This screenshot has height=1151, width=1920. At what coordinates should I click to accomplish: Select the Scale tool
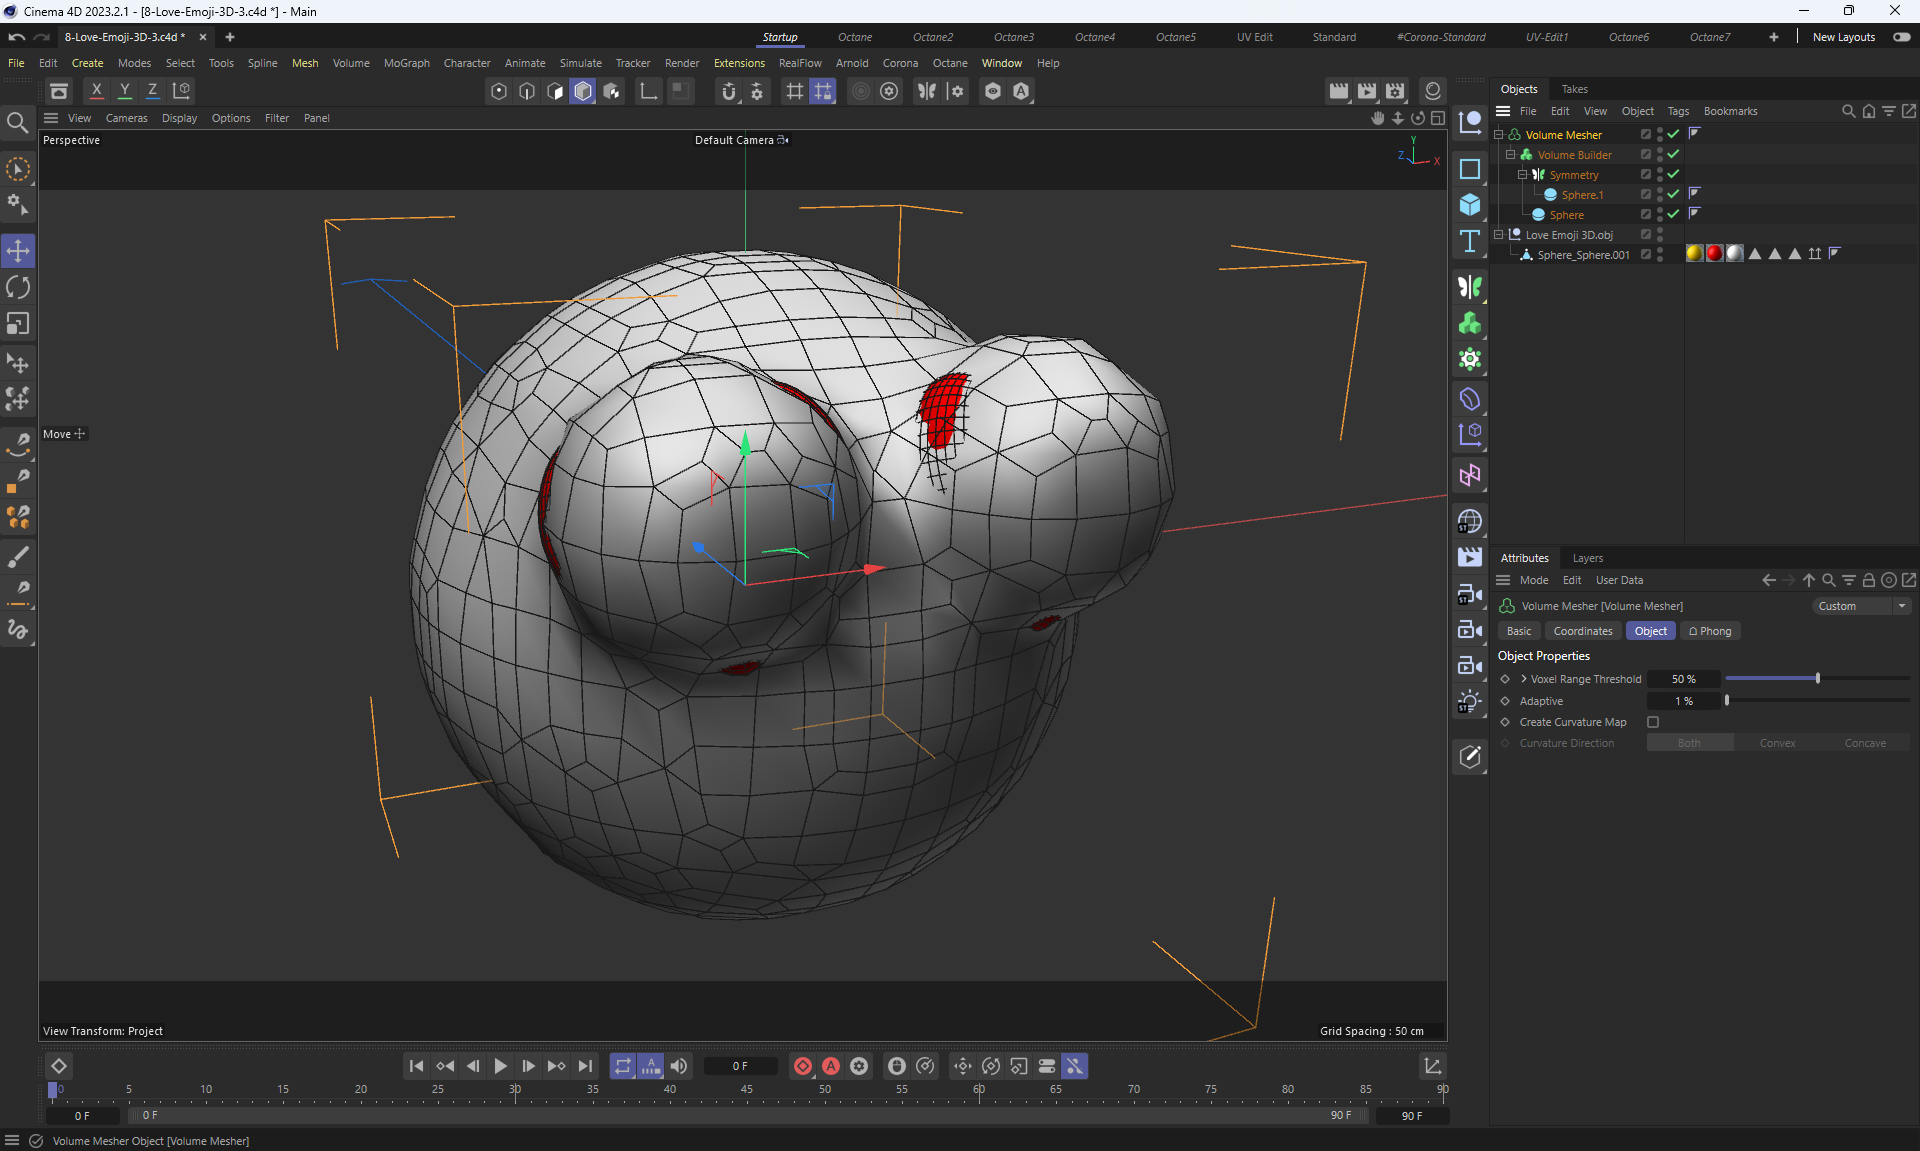(x=18, y=324)
